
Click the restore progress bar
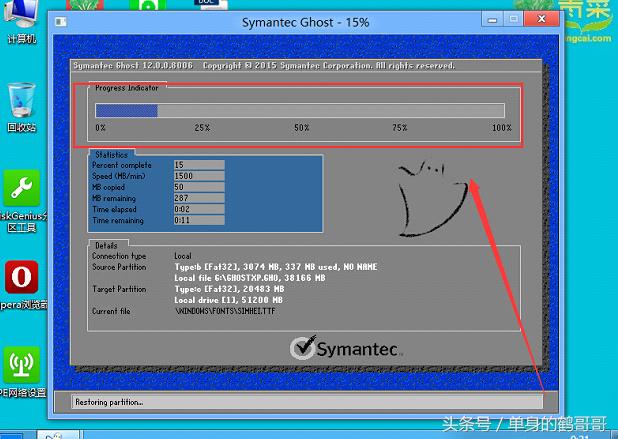[x=300, y=110]
